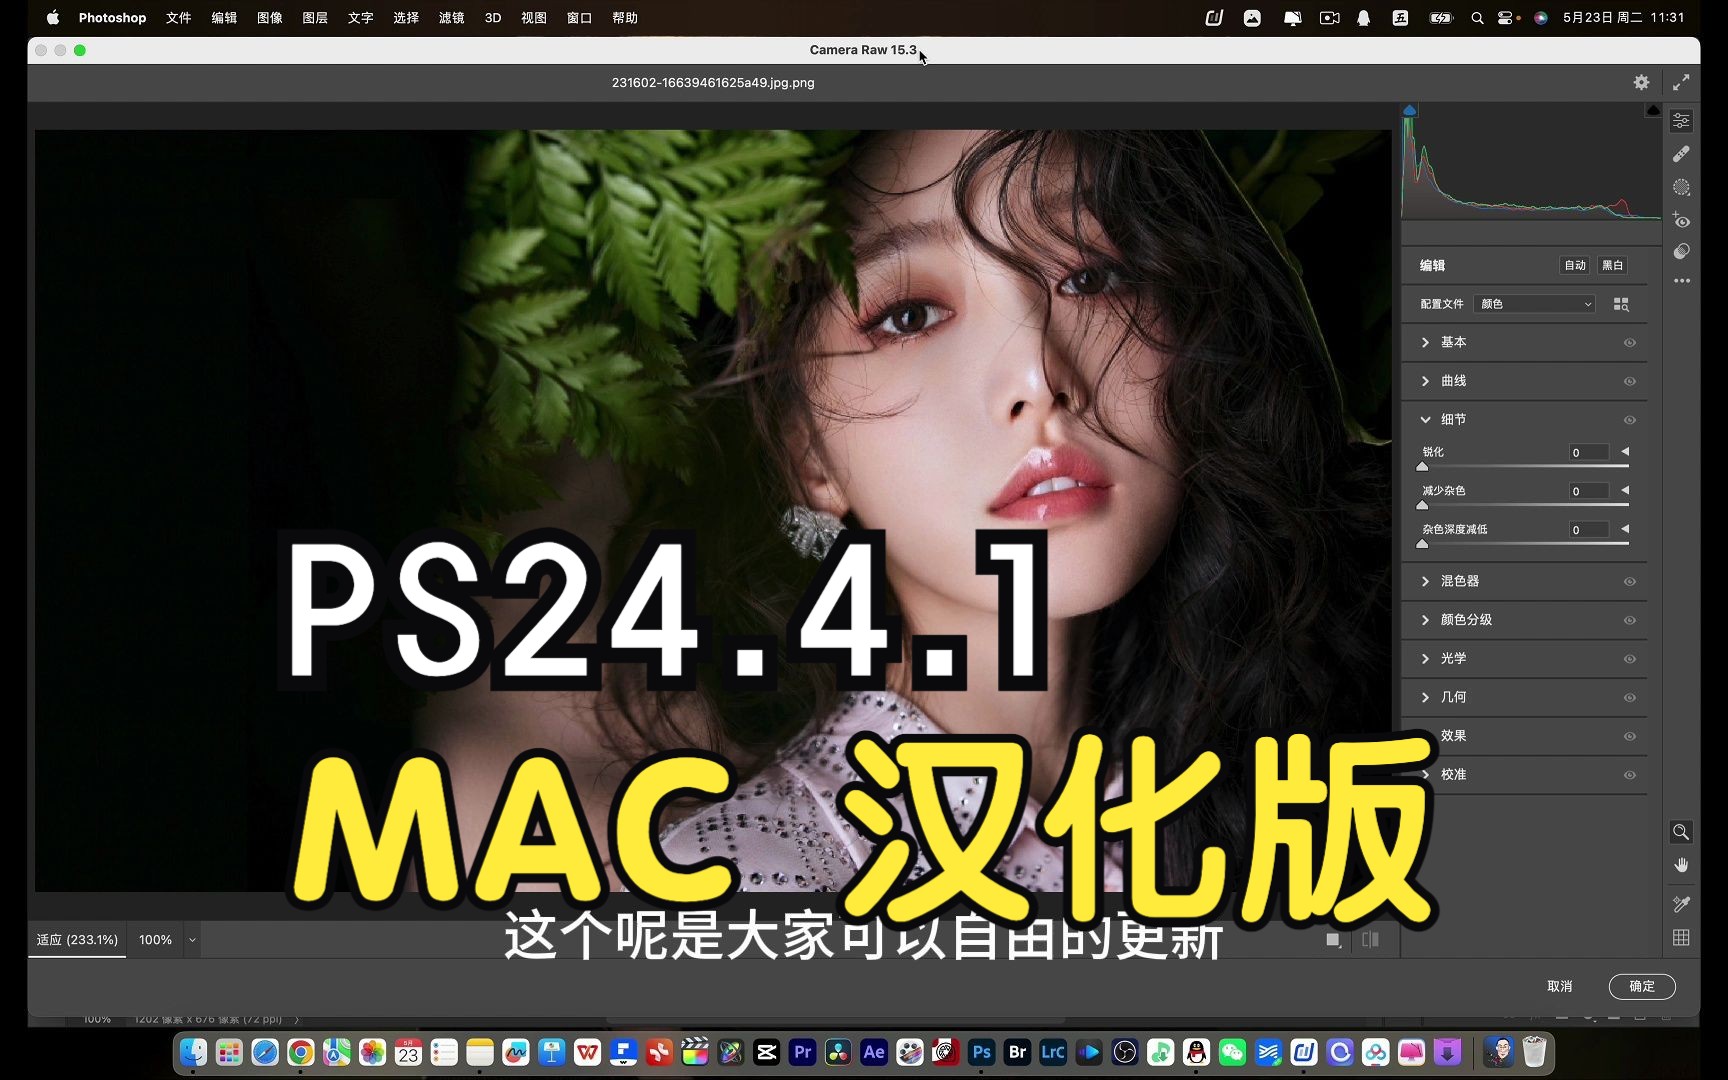Open Finder from the Dock
The image size is (1728, 1080).
tap(193, 1052)
